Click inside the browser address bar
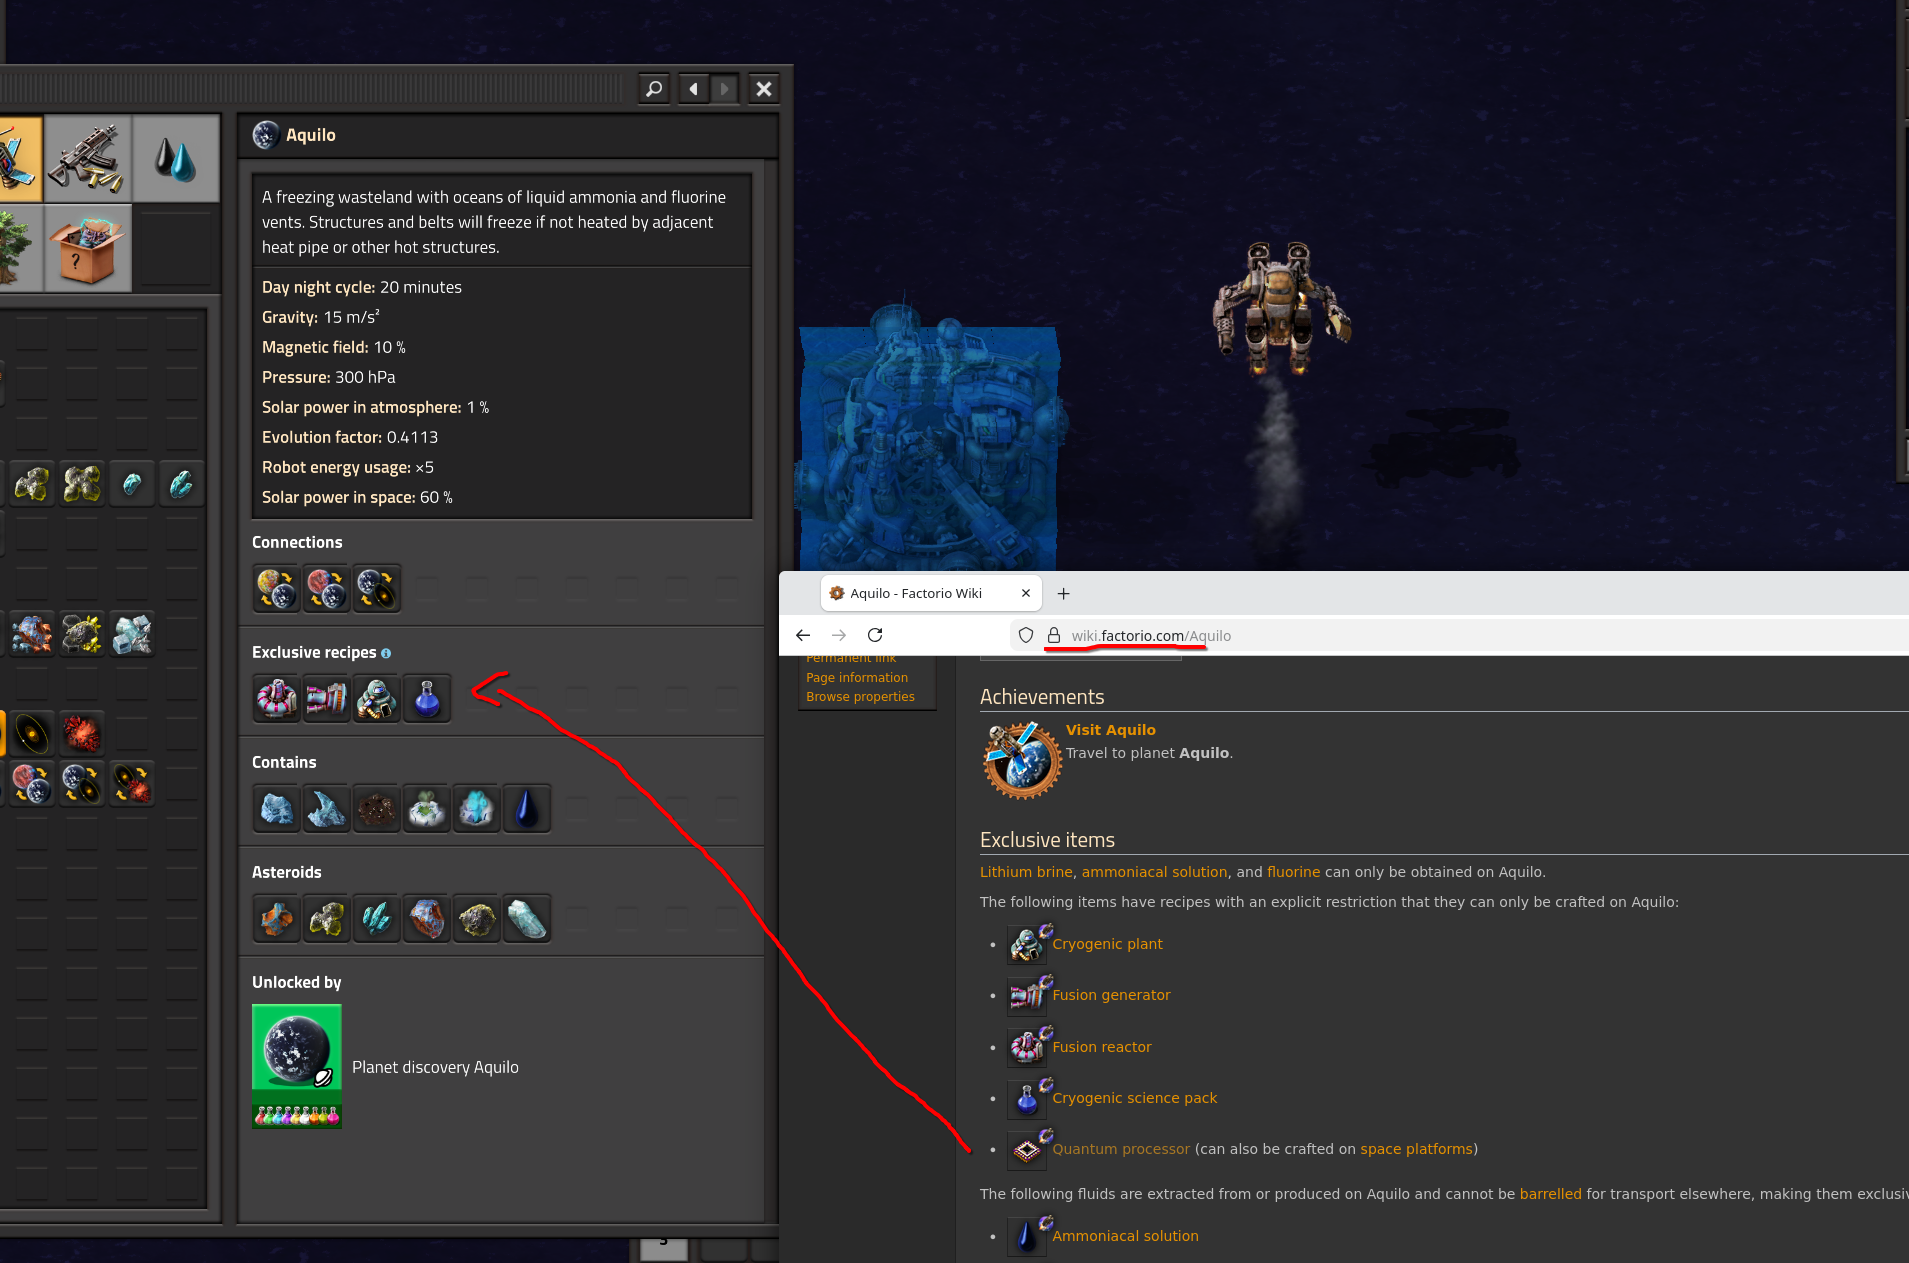Viewport: 1909px width, 1263px height. click(1300, 635)
